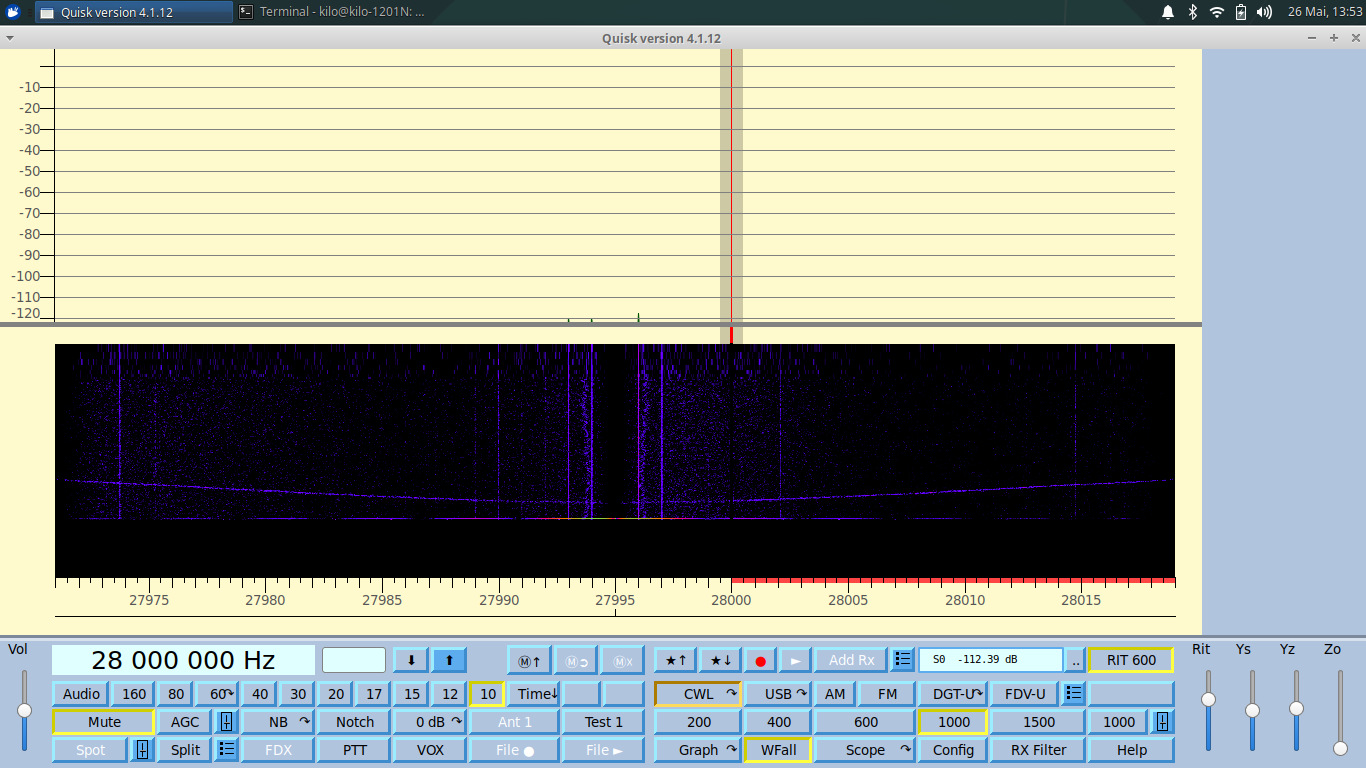Screen dimensions: 1366x768
Task: Open the system volume tray icon
Action: 1264,12
